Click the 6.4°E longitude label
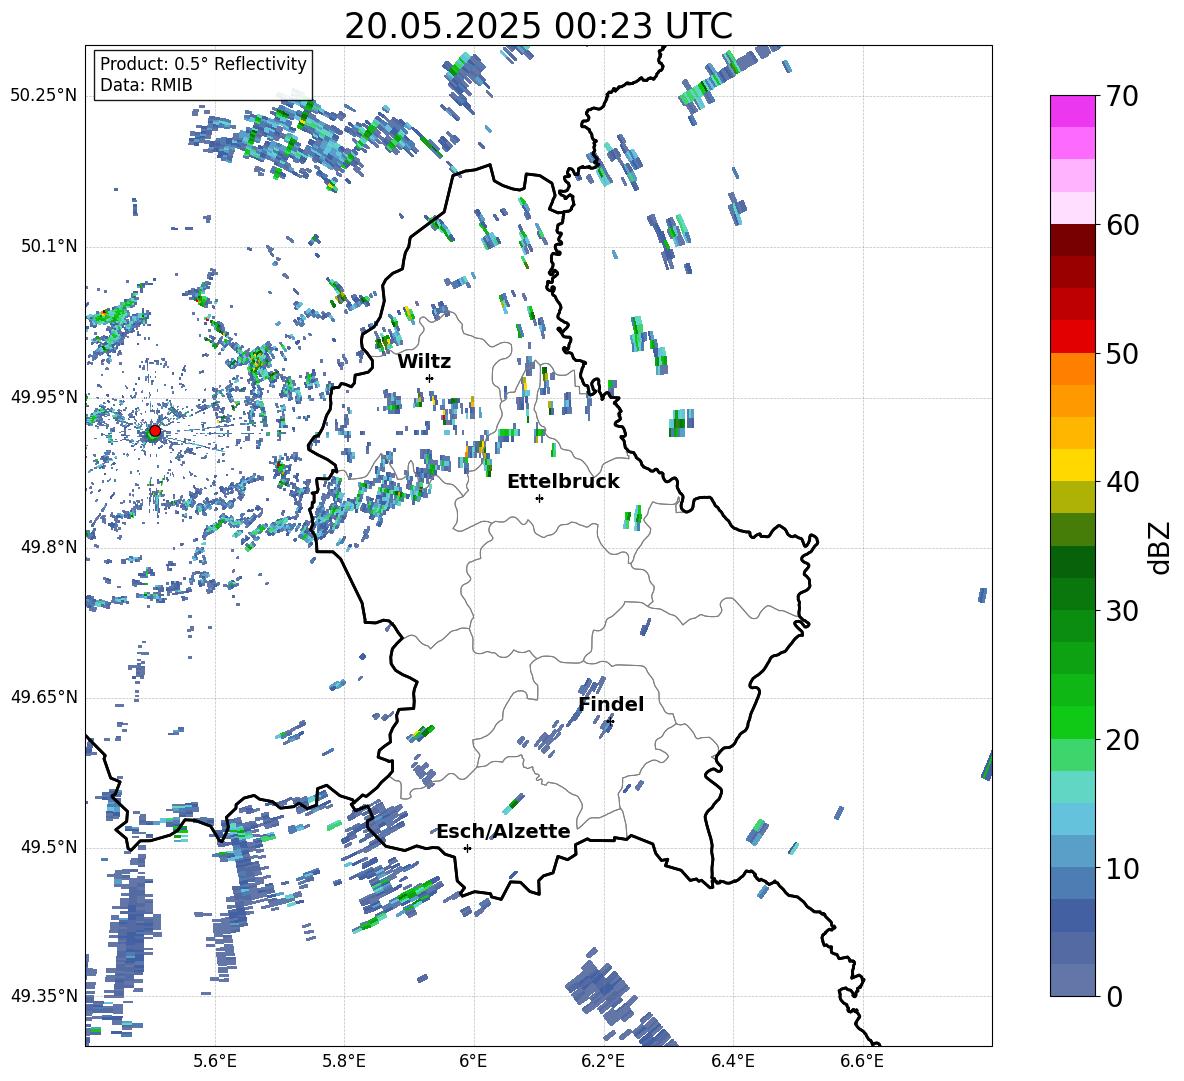The image size is (1184, 1081). coord(732,1061)
